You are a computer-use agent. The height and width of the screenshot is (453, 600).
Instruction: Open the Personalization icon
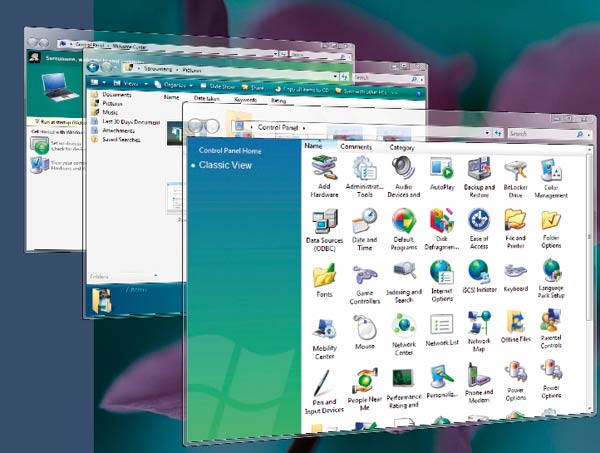pos(442,376)
